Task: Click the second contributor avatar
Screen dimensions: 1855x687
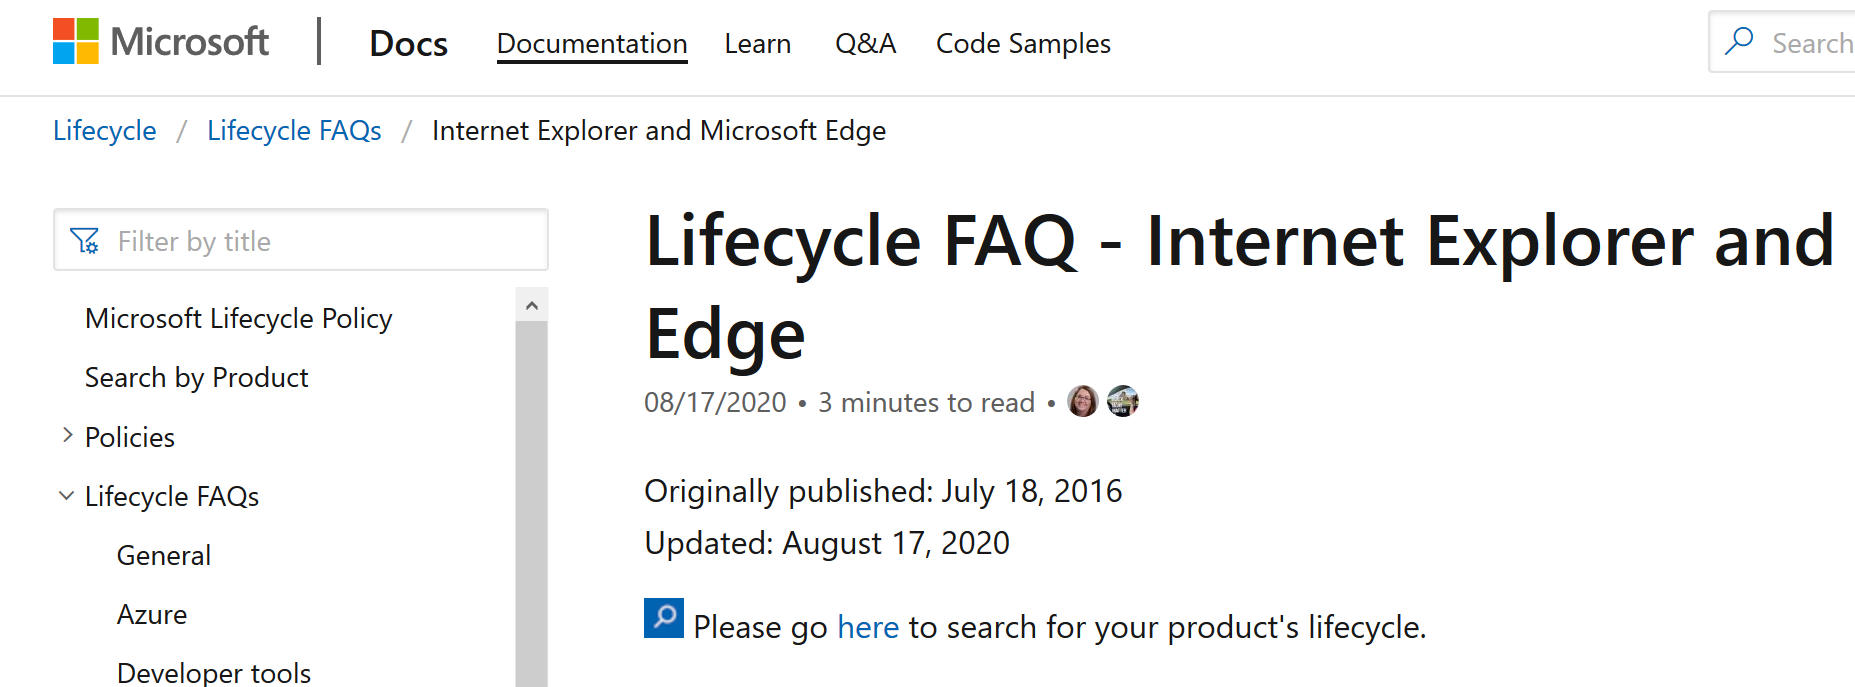Action: [x=1123, y=401]
